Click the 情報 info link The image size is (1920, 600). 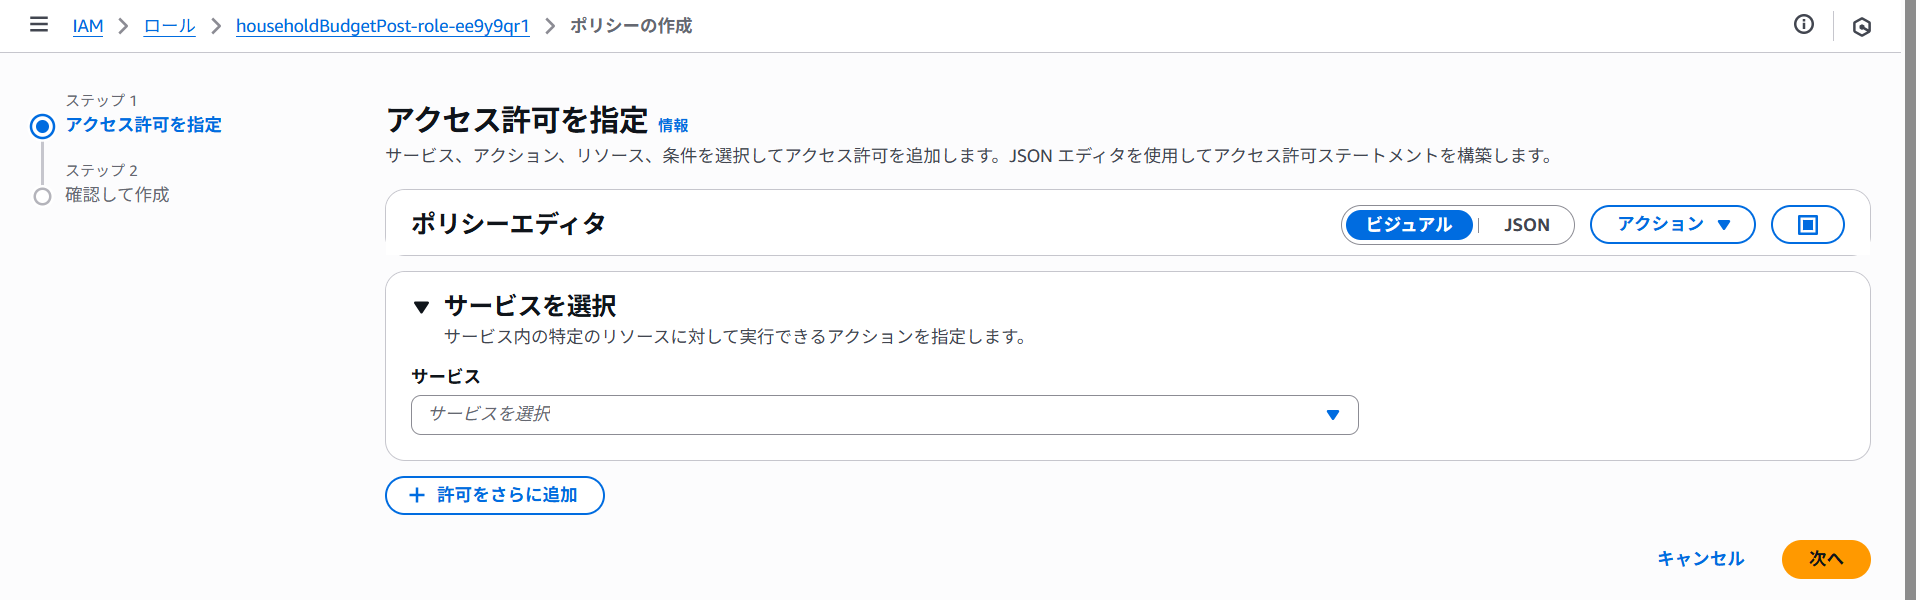click(673, 126)
